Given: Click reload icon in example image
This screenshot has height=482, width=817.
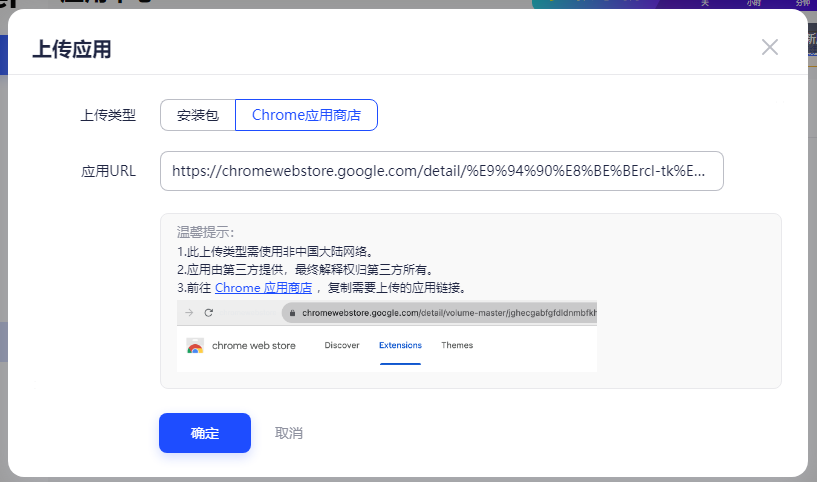Looking at the screenshot, I should click(x=209, y=313).
